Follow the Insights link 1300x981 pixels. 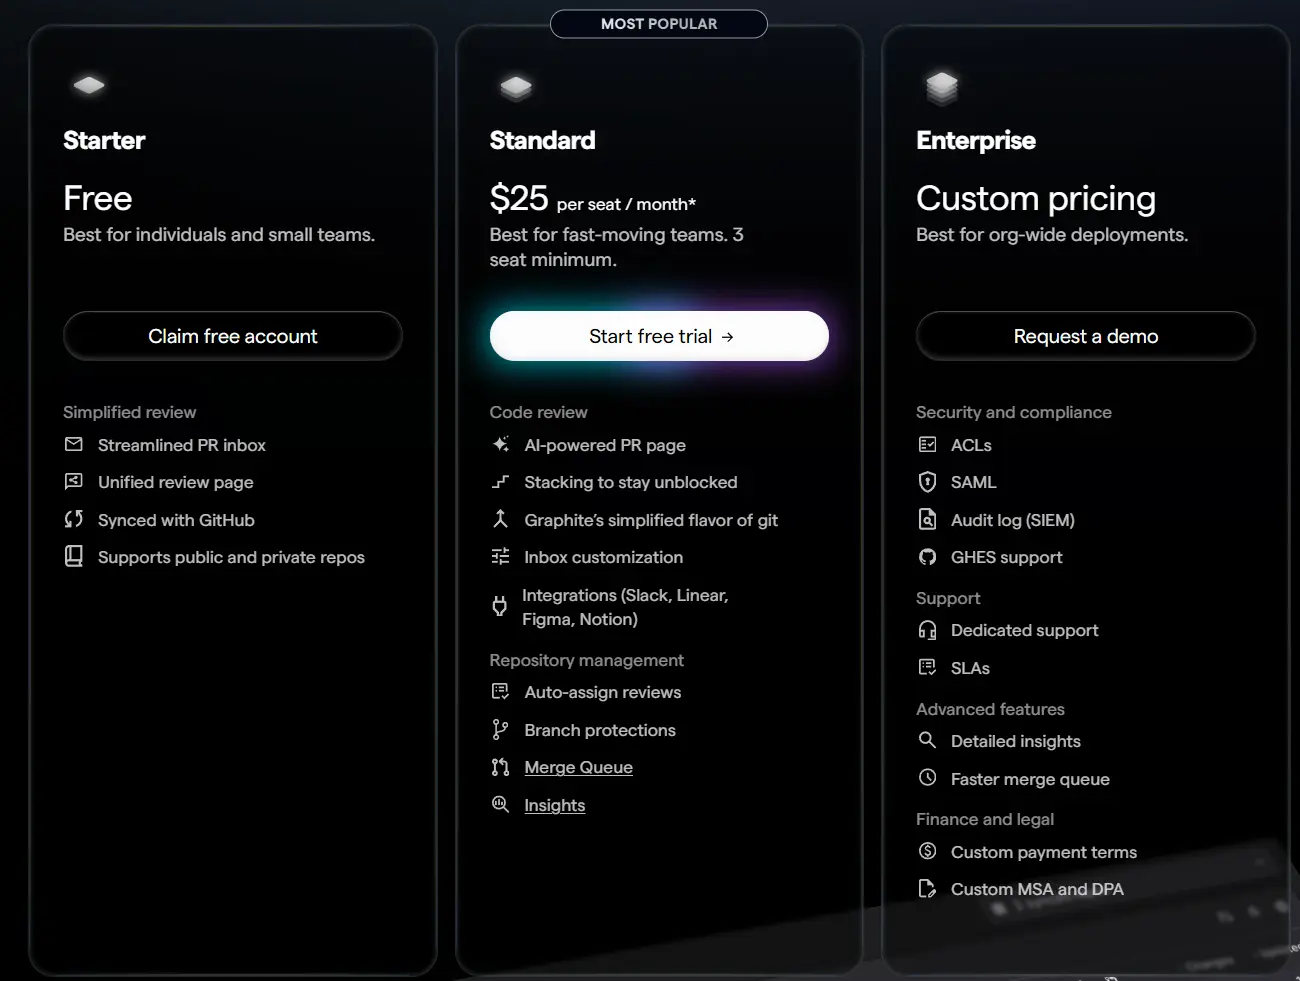tap(554, 805)
